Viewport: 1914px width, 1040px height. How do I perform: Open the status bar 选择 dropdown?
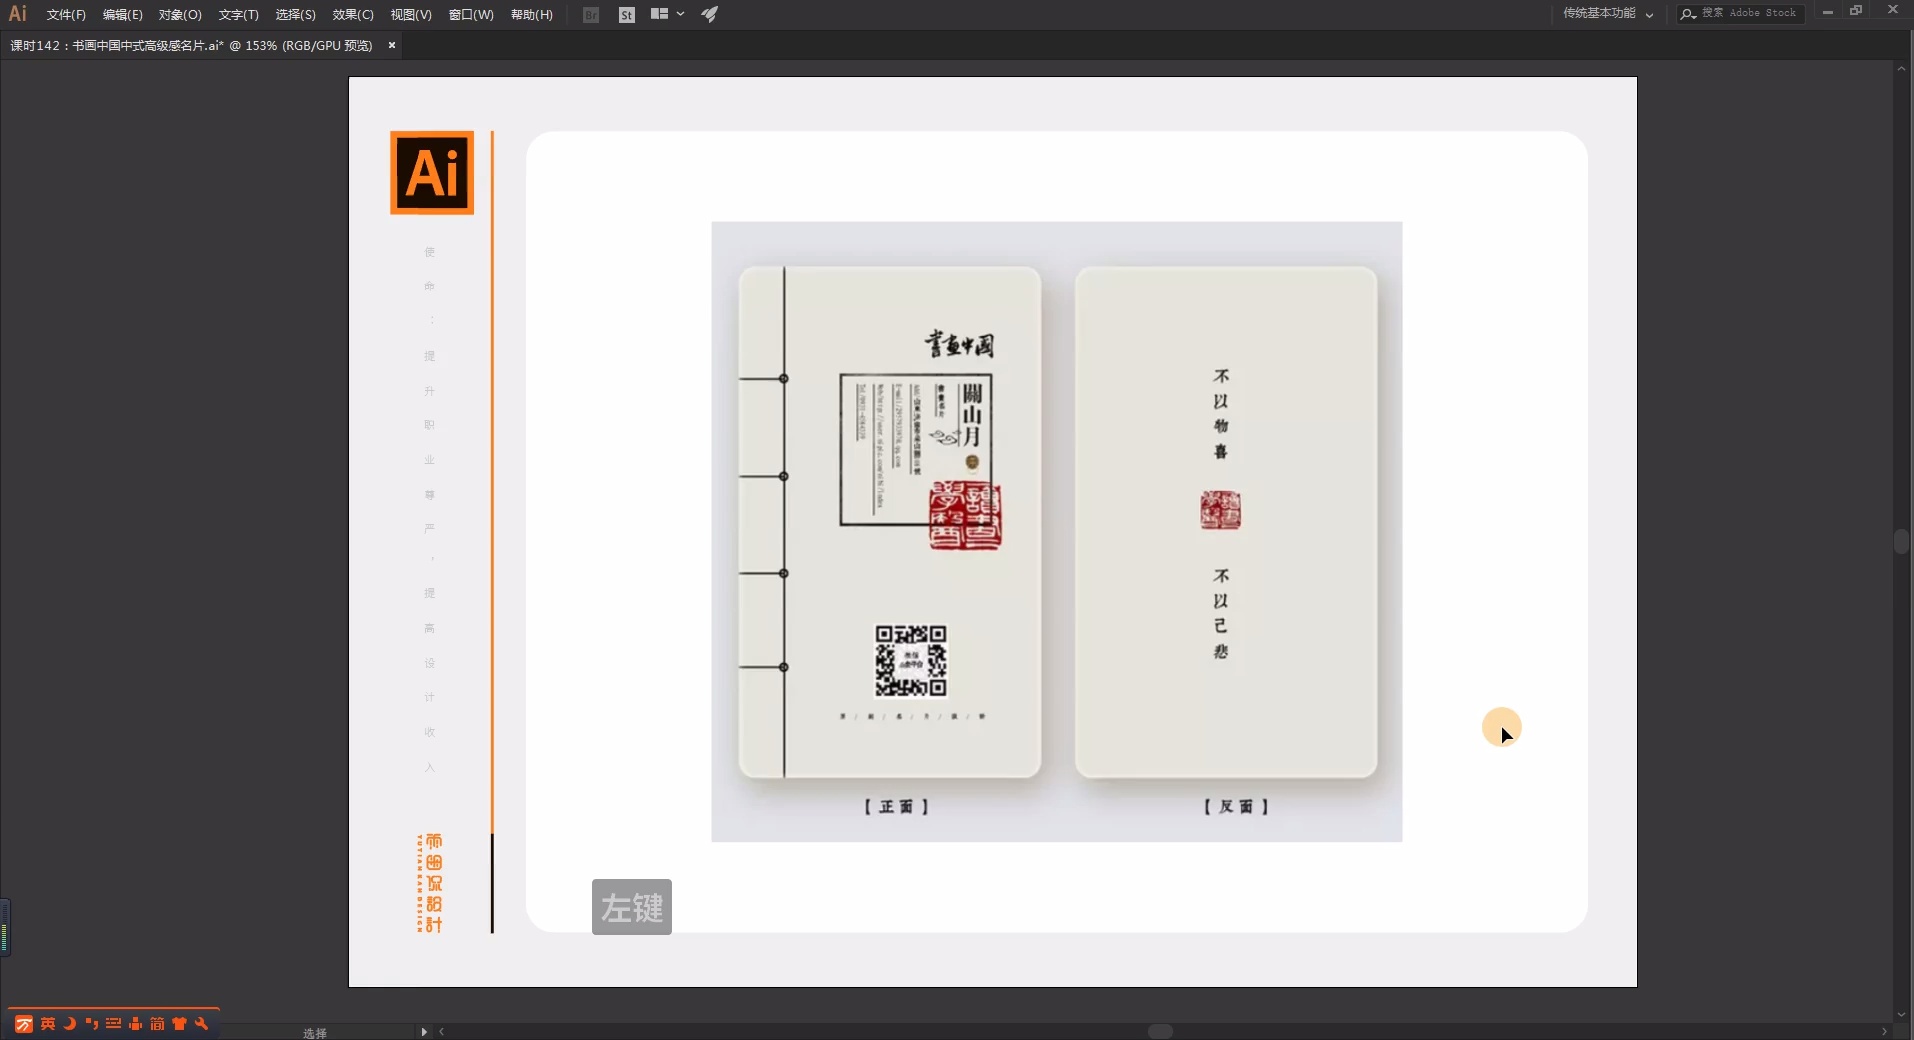click(x=316, y=1032)
